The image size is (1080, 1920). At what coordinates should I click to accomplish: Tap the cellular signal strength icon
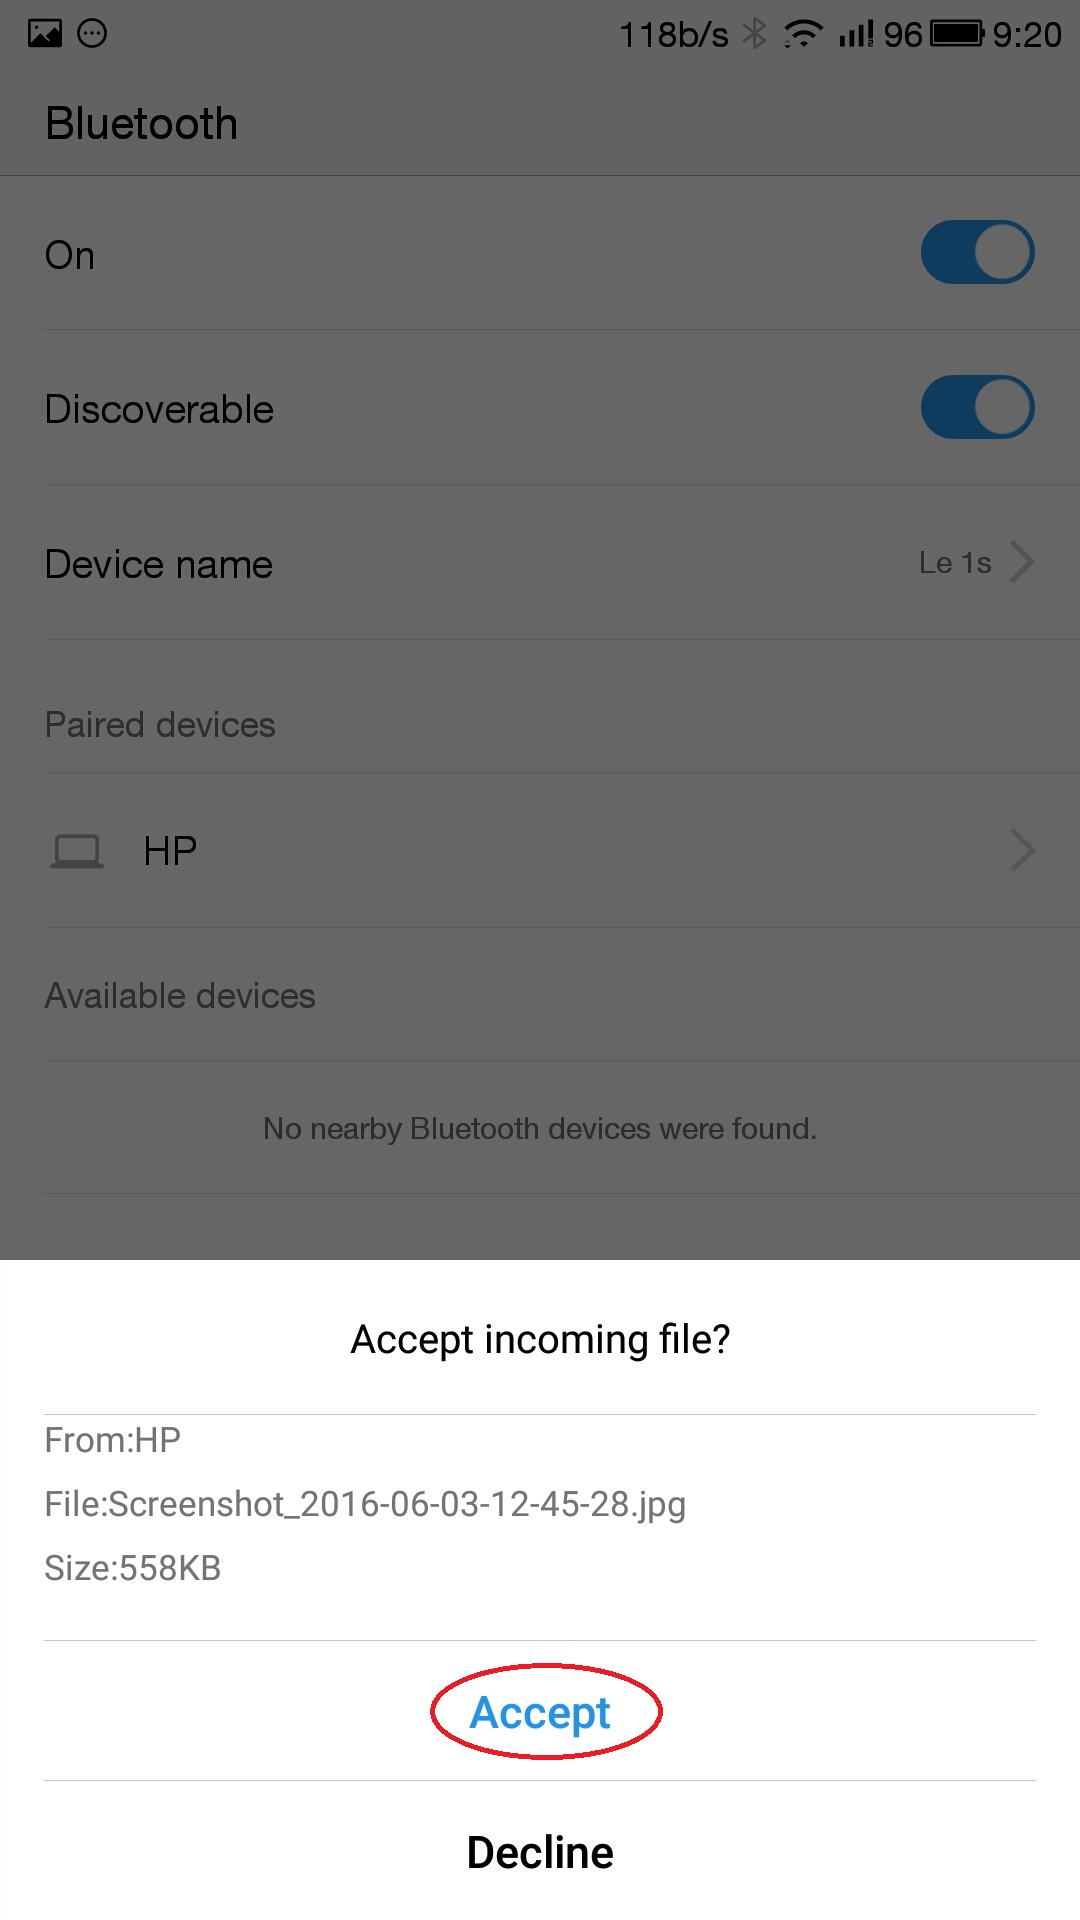coord(856,34)
